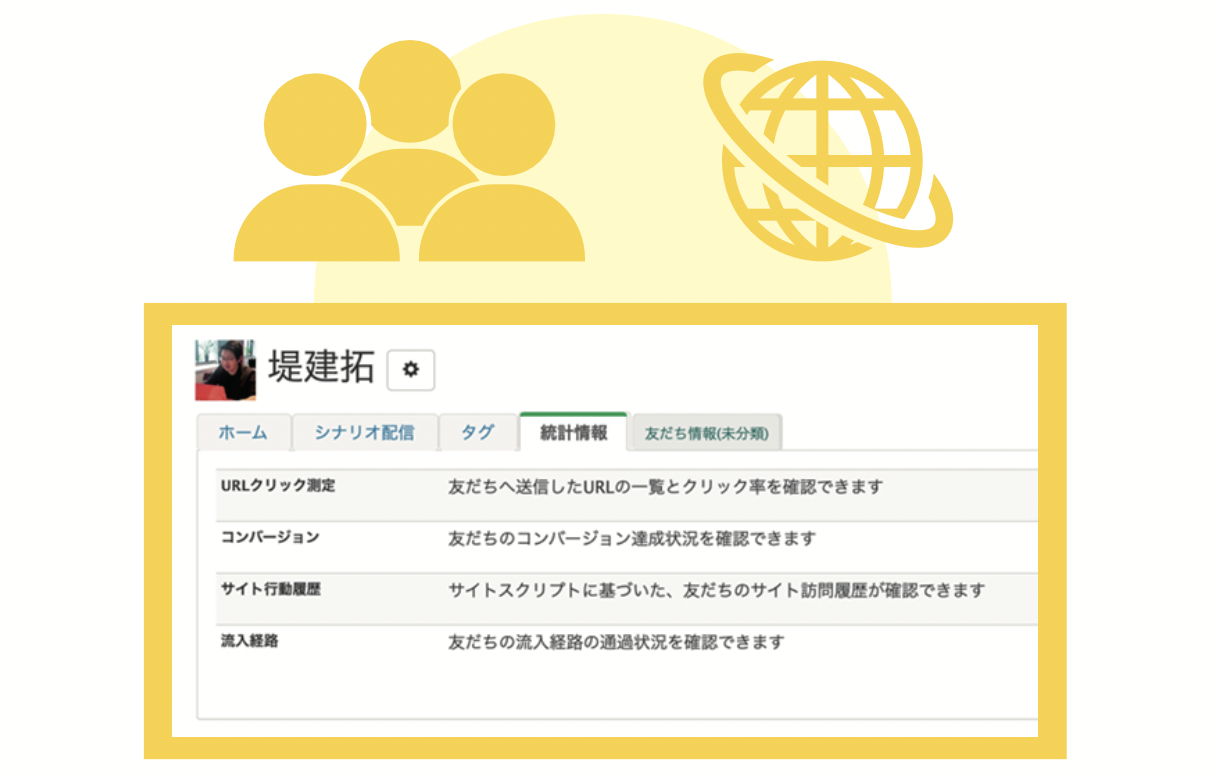Go to the 友だち情報(未分類) tab

point(706,434)
